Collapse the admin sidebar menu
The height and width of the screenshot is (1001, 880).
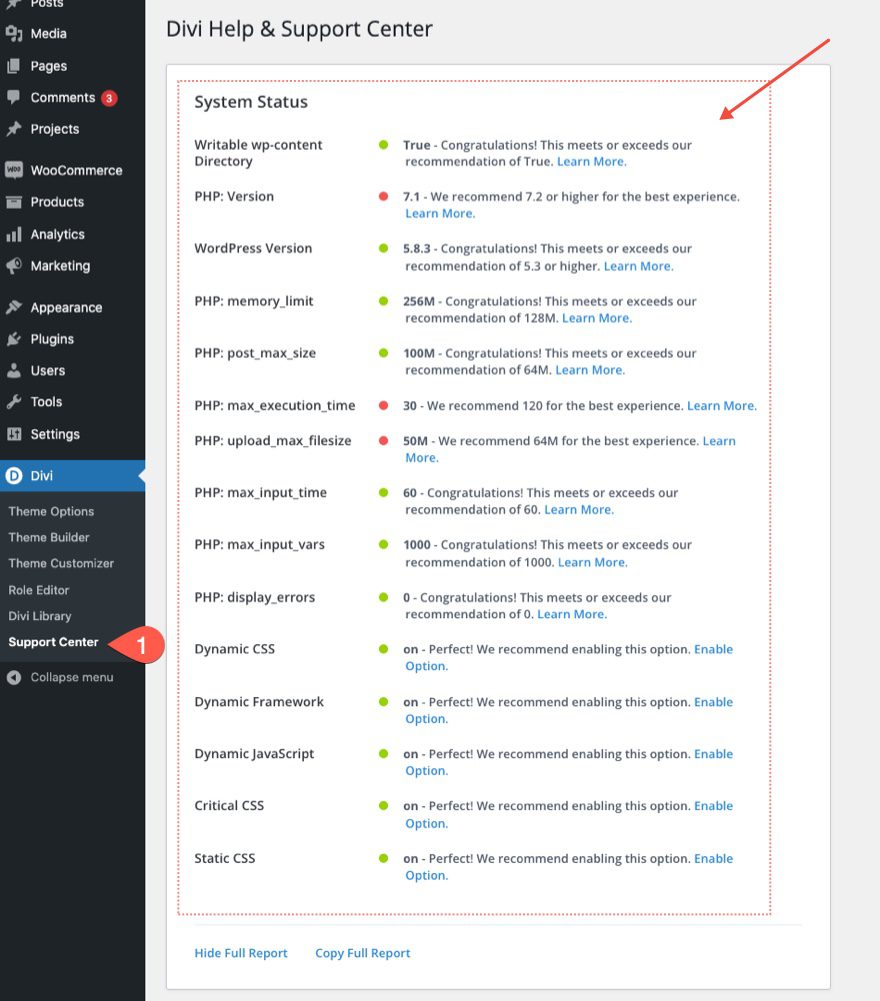pyautogui.click(x=60, y=677)
